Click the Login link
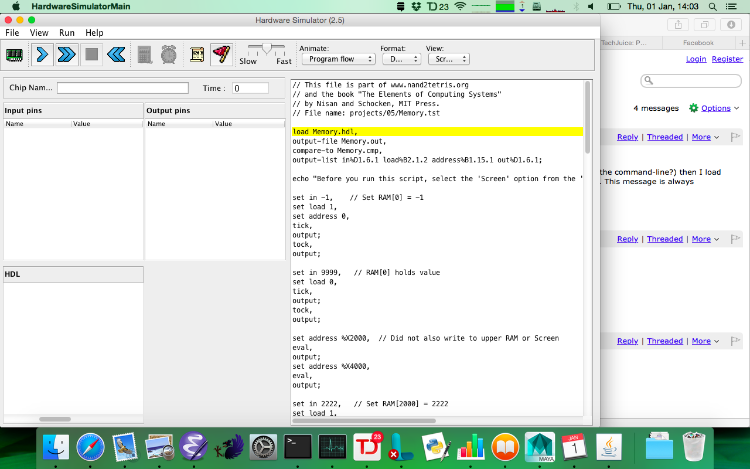Image resolution: width=750 pixels, height=469 pixels. (x=696, y=59)
